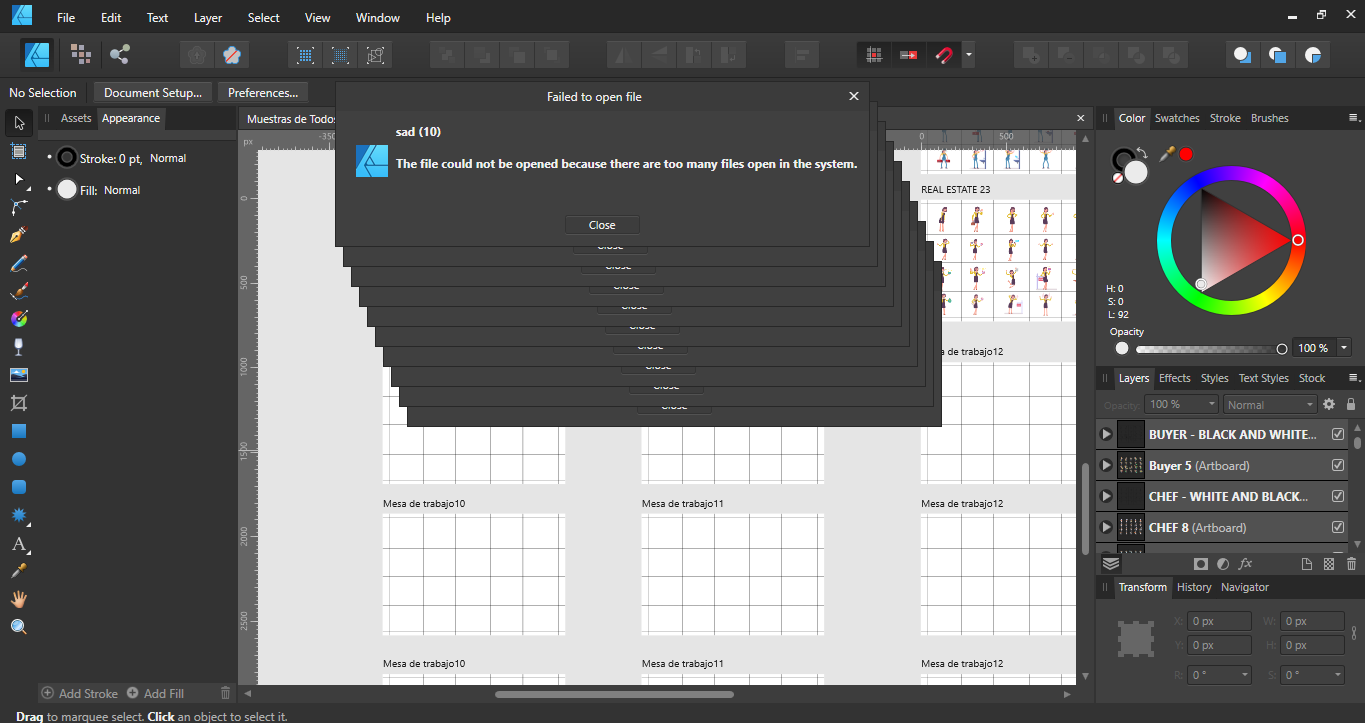
Task: Choose the Artistic Text tool
Action: click(18, 544)
